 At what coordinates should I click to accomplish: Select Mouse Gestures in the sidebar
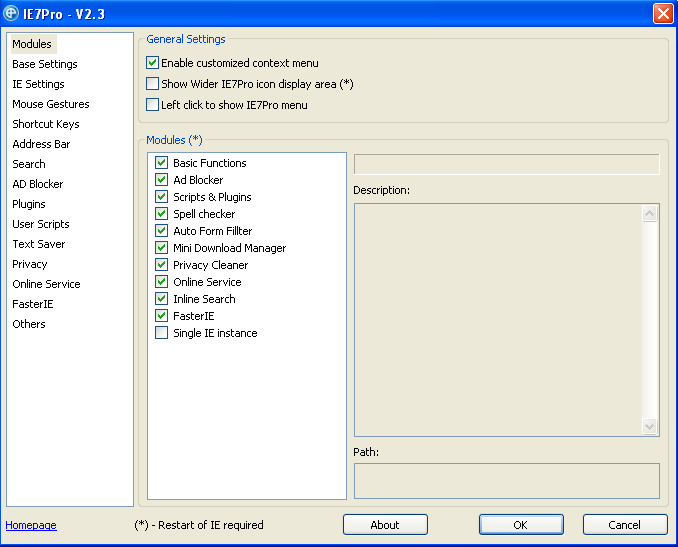click(51, 104)
